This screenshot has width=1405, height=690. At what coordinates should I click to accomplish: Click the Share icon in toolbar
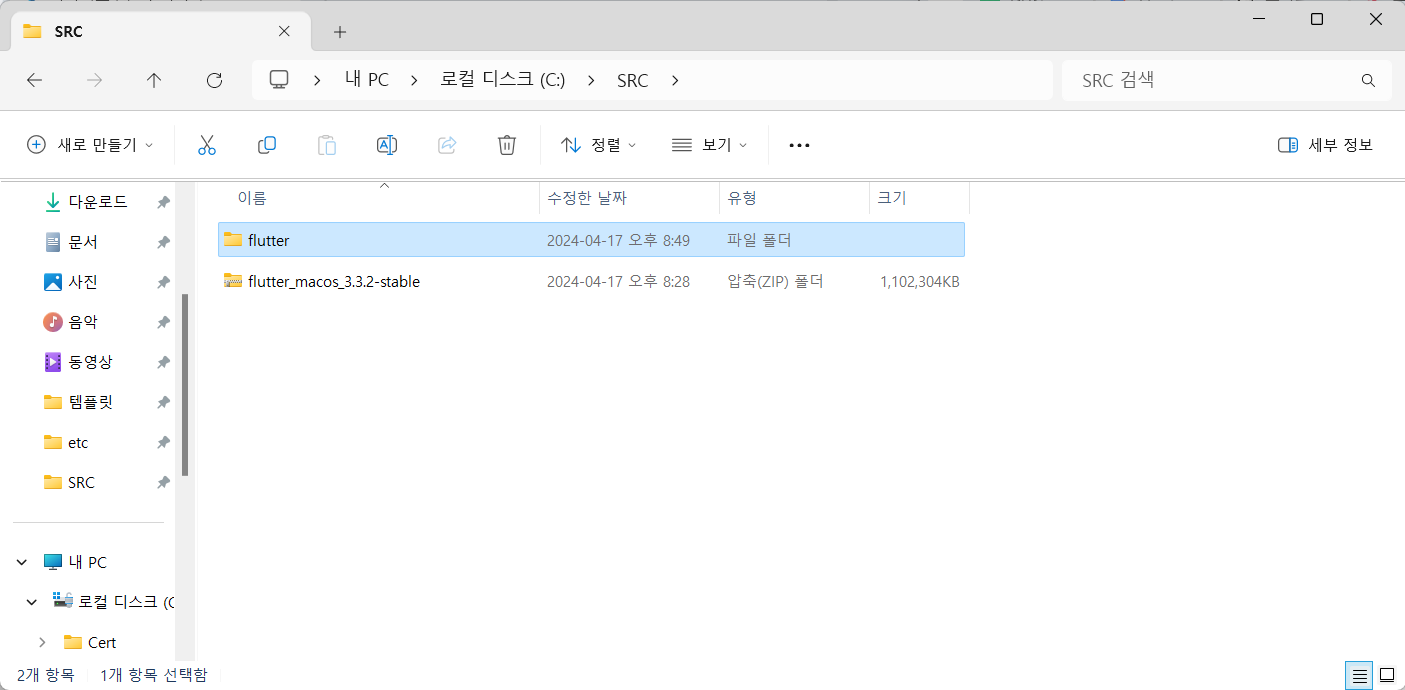click(x=447, y=145)
